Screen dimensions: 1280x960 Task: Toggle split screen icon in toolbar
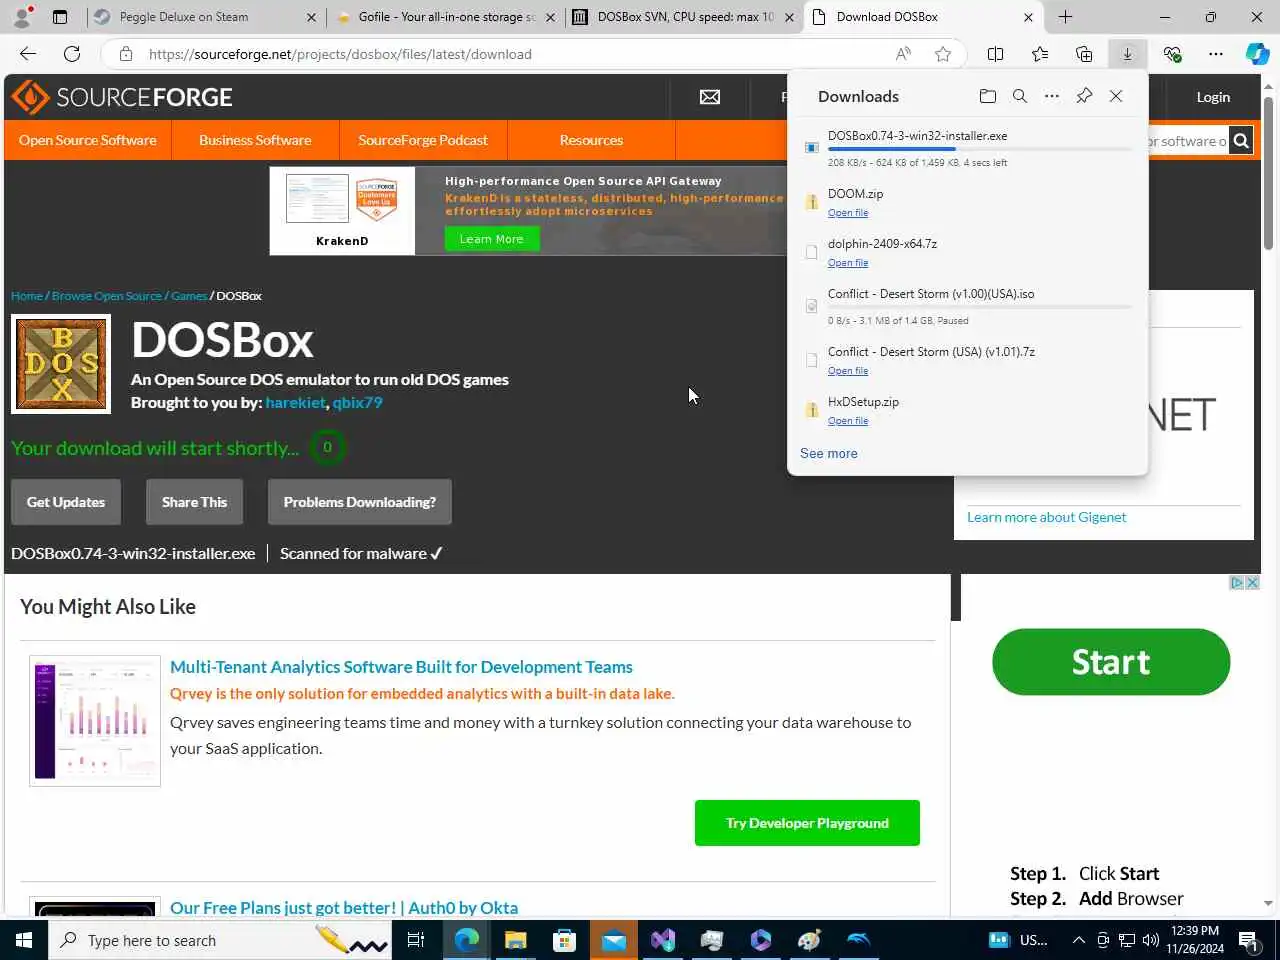(995, 54)
